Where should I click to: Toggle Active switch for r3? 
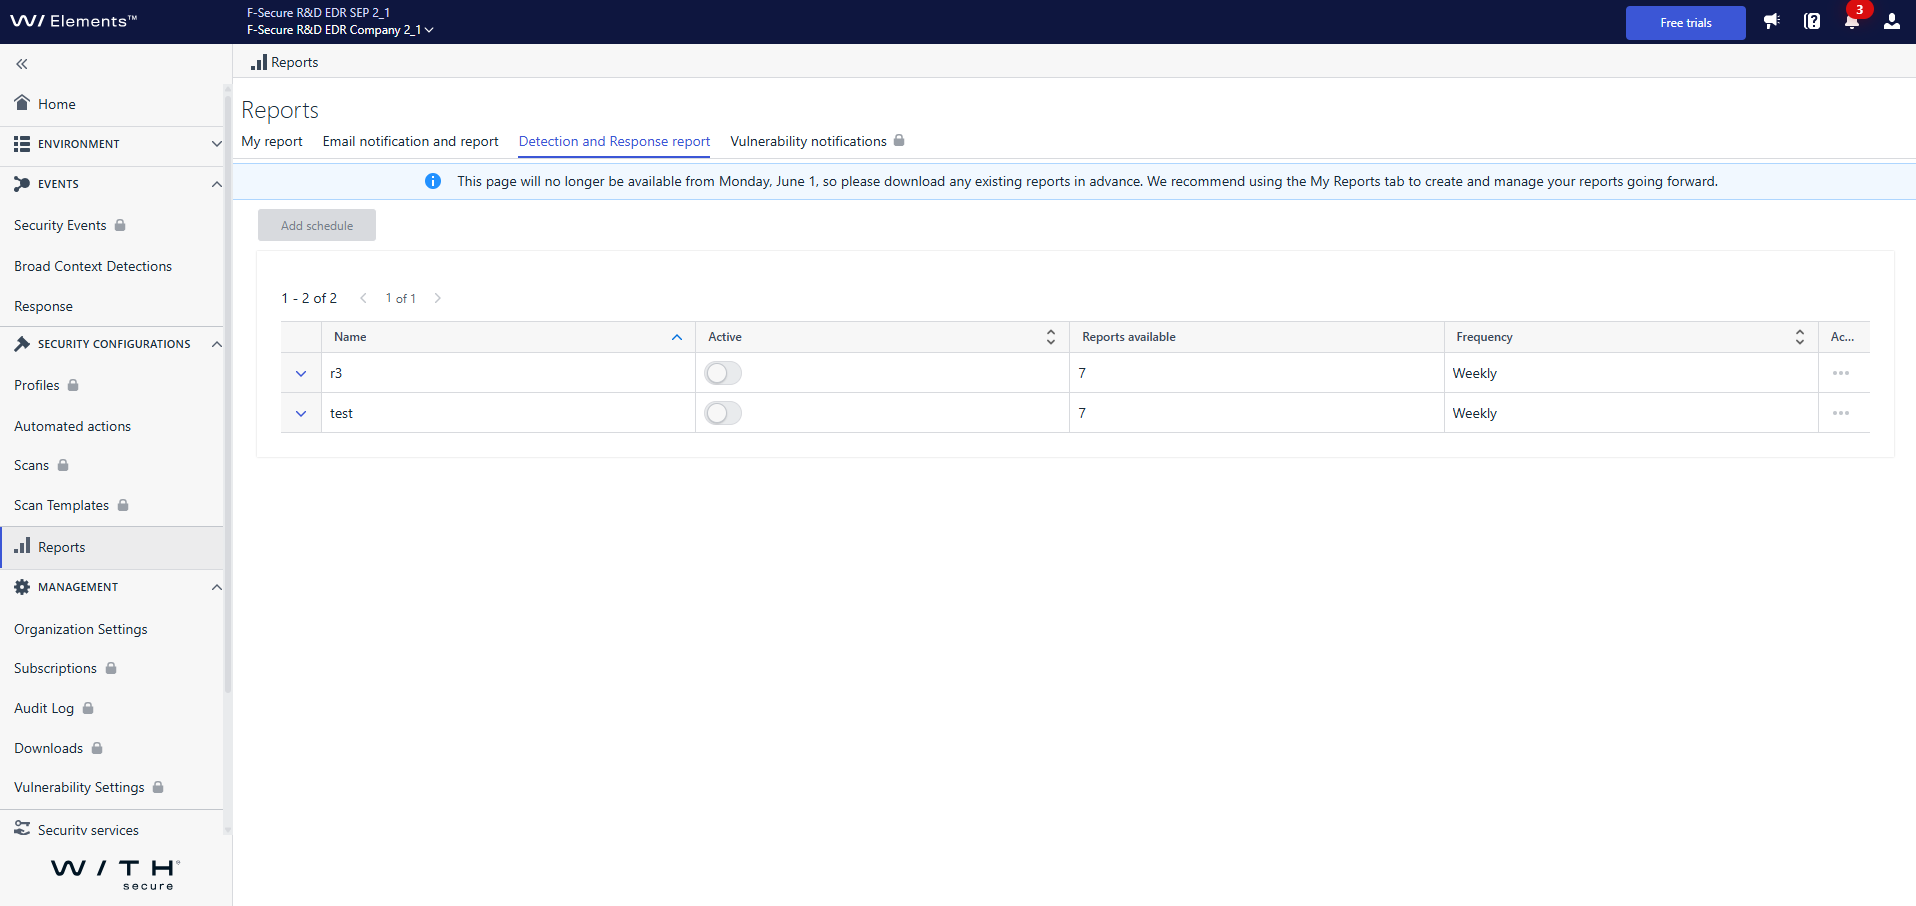tap(723, 373)
